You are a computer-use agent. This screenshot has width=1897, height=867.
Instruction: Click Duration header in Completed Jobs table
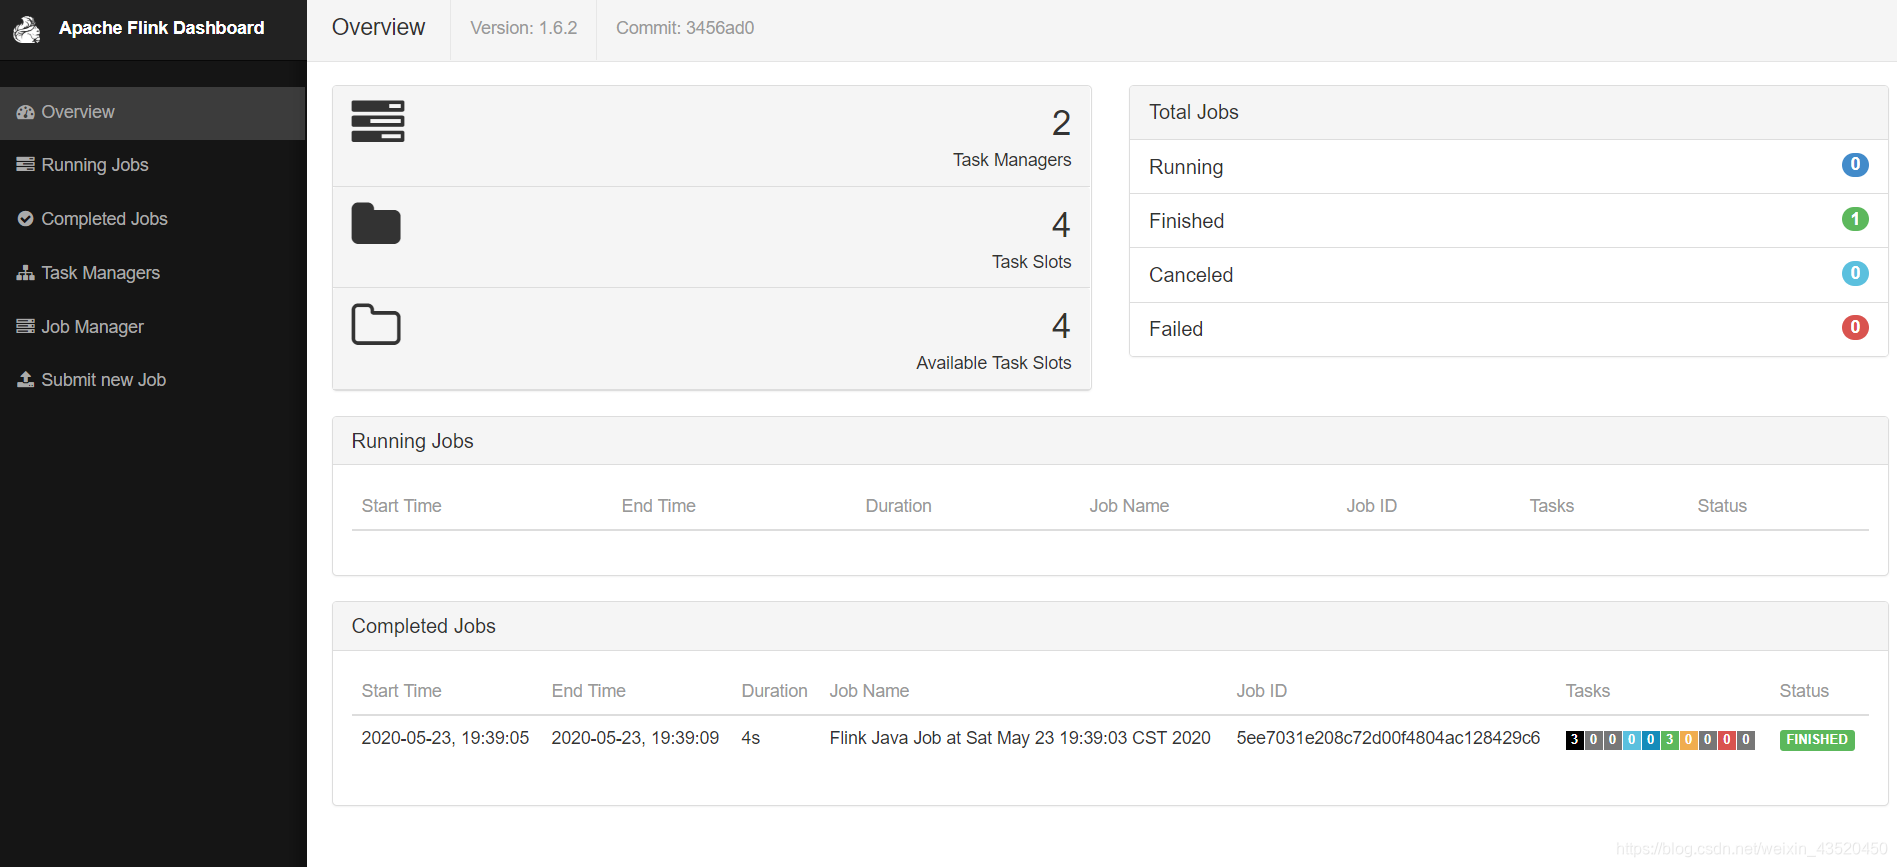[x=774, y=691]
